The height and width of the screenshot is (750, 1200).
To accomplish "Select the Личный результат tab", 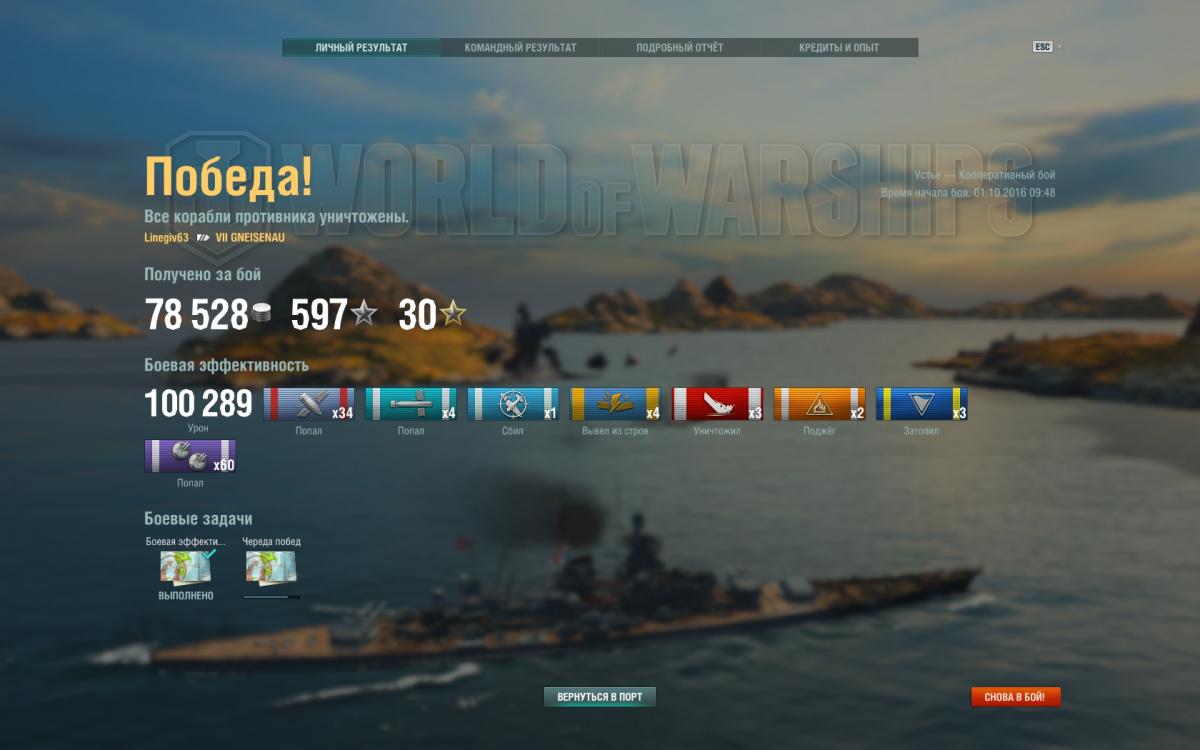I will point(361,47).
